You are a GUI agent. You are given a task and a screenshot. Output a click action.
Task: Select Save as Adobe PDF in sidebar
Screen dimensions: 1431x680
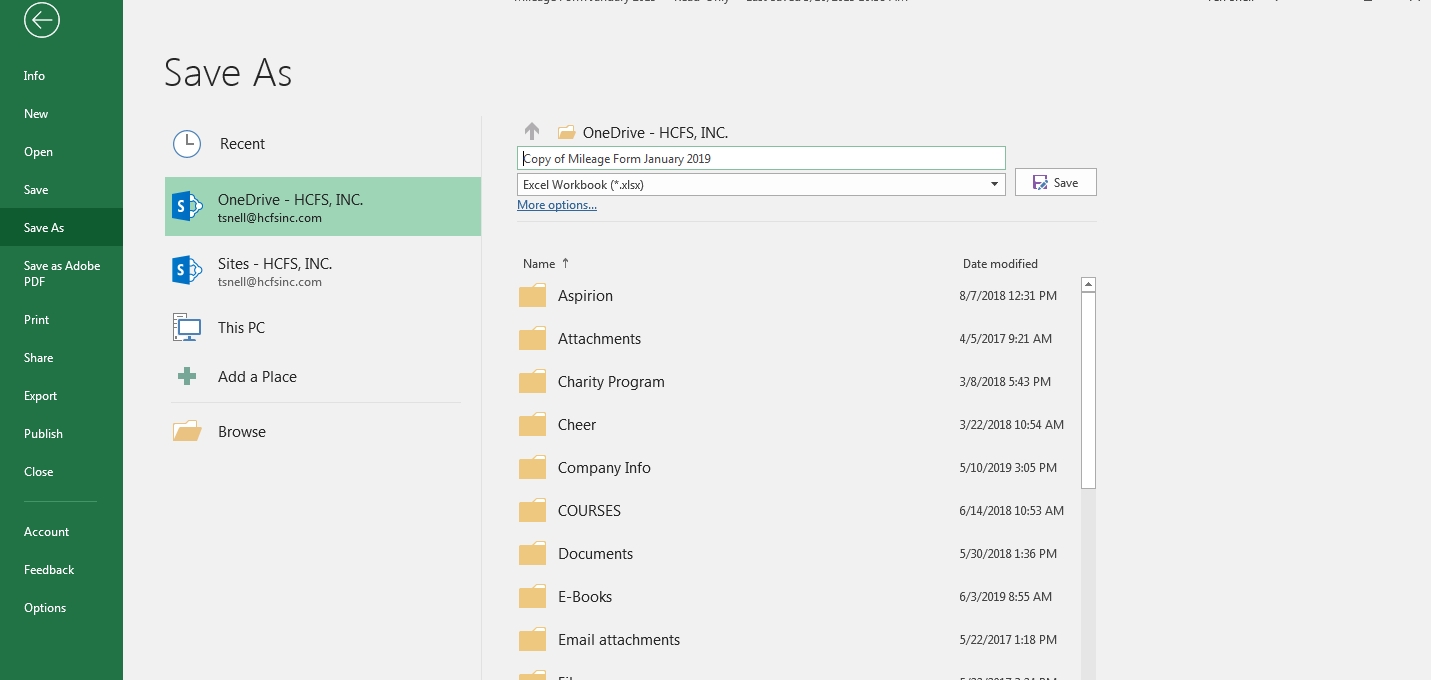pos(62,274)
